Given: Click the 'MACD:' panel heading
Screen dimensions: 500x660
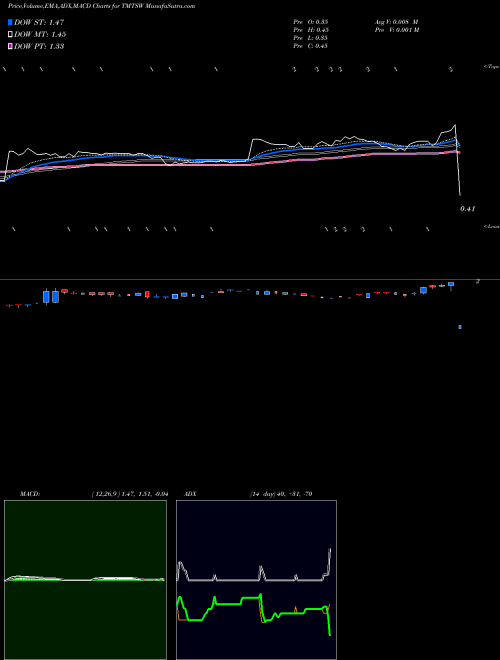Looking at the screenshot, I should click(30, 494).
